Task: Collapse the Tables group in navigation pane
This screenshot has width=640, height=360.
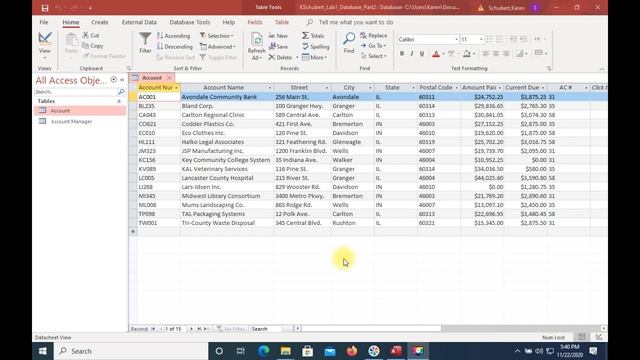Action: click(119, 101)
